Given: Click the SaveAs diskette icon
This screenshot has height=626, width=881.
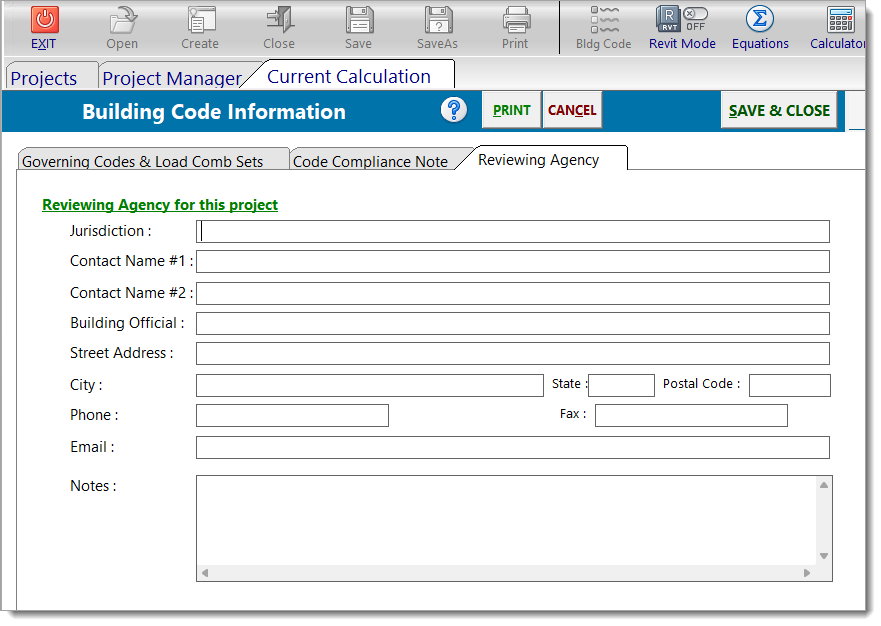Looking at the screenshot, I should click(437, 27).
